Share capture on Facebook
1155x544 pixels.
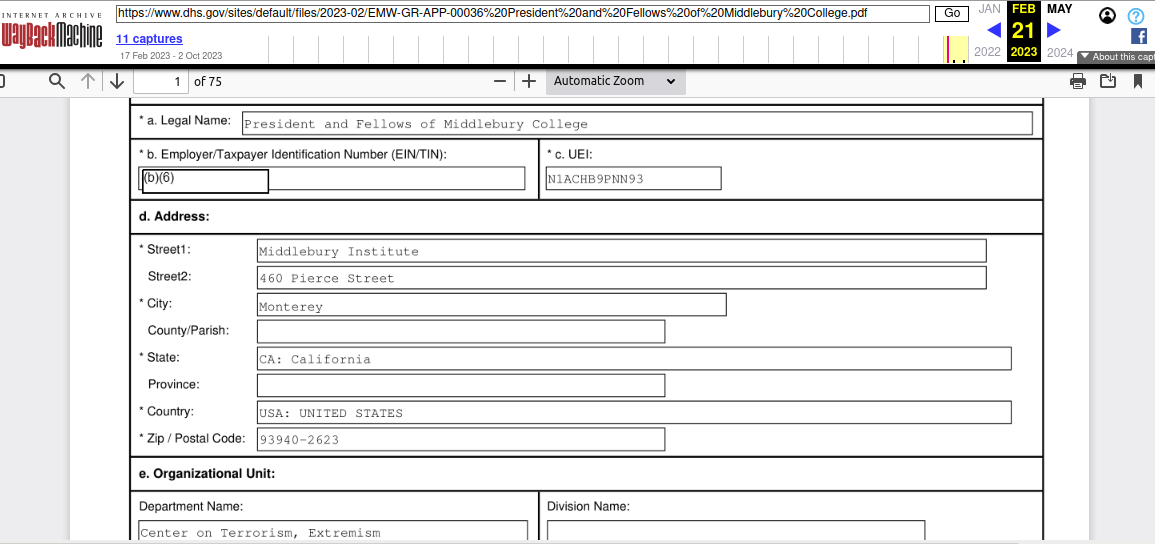[x=1138, y=36]
